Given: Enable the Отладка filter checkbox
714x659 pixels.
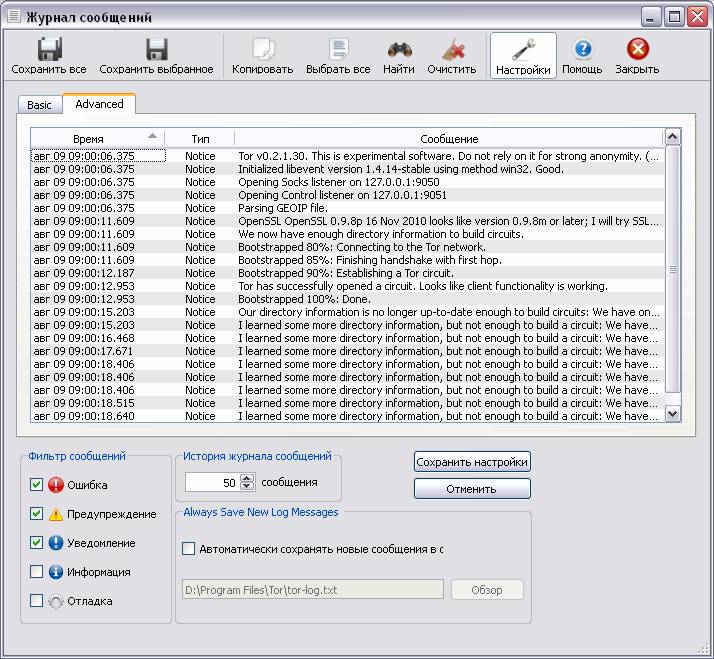Looking at the screenshot, I should pyautogui.click(x=37, y=601).
